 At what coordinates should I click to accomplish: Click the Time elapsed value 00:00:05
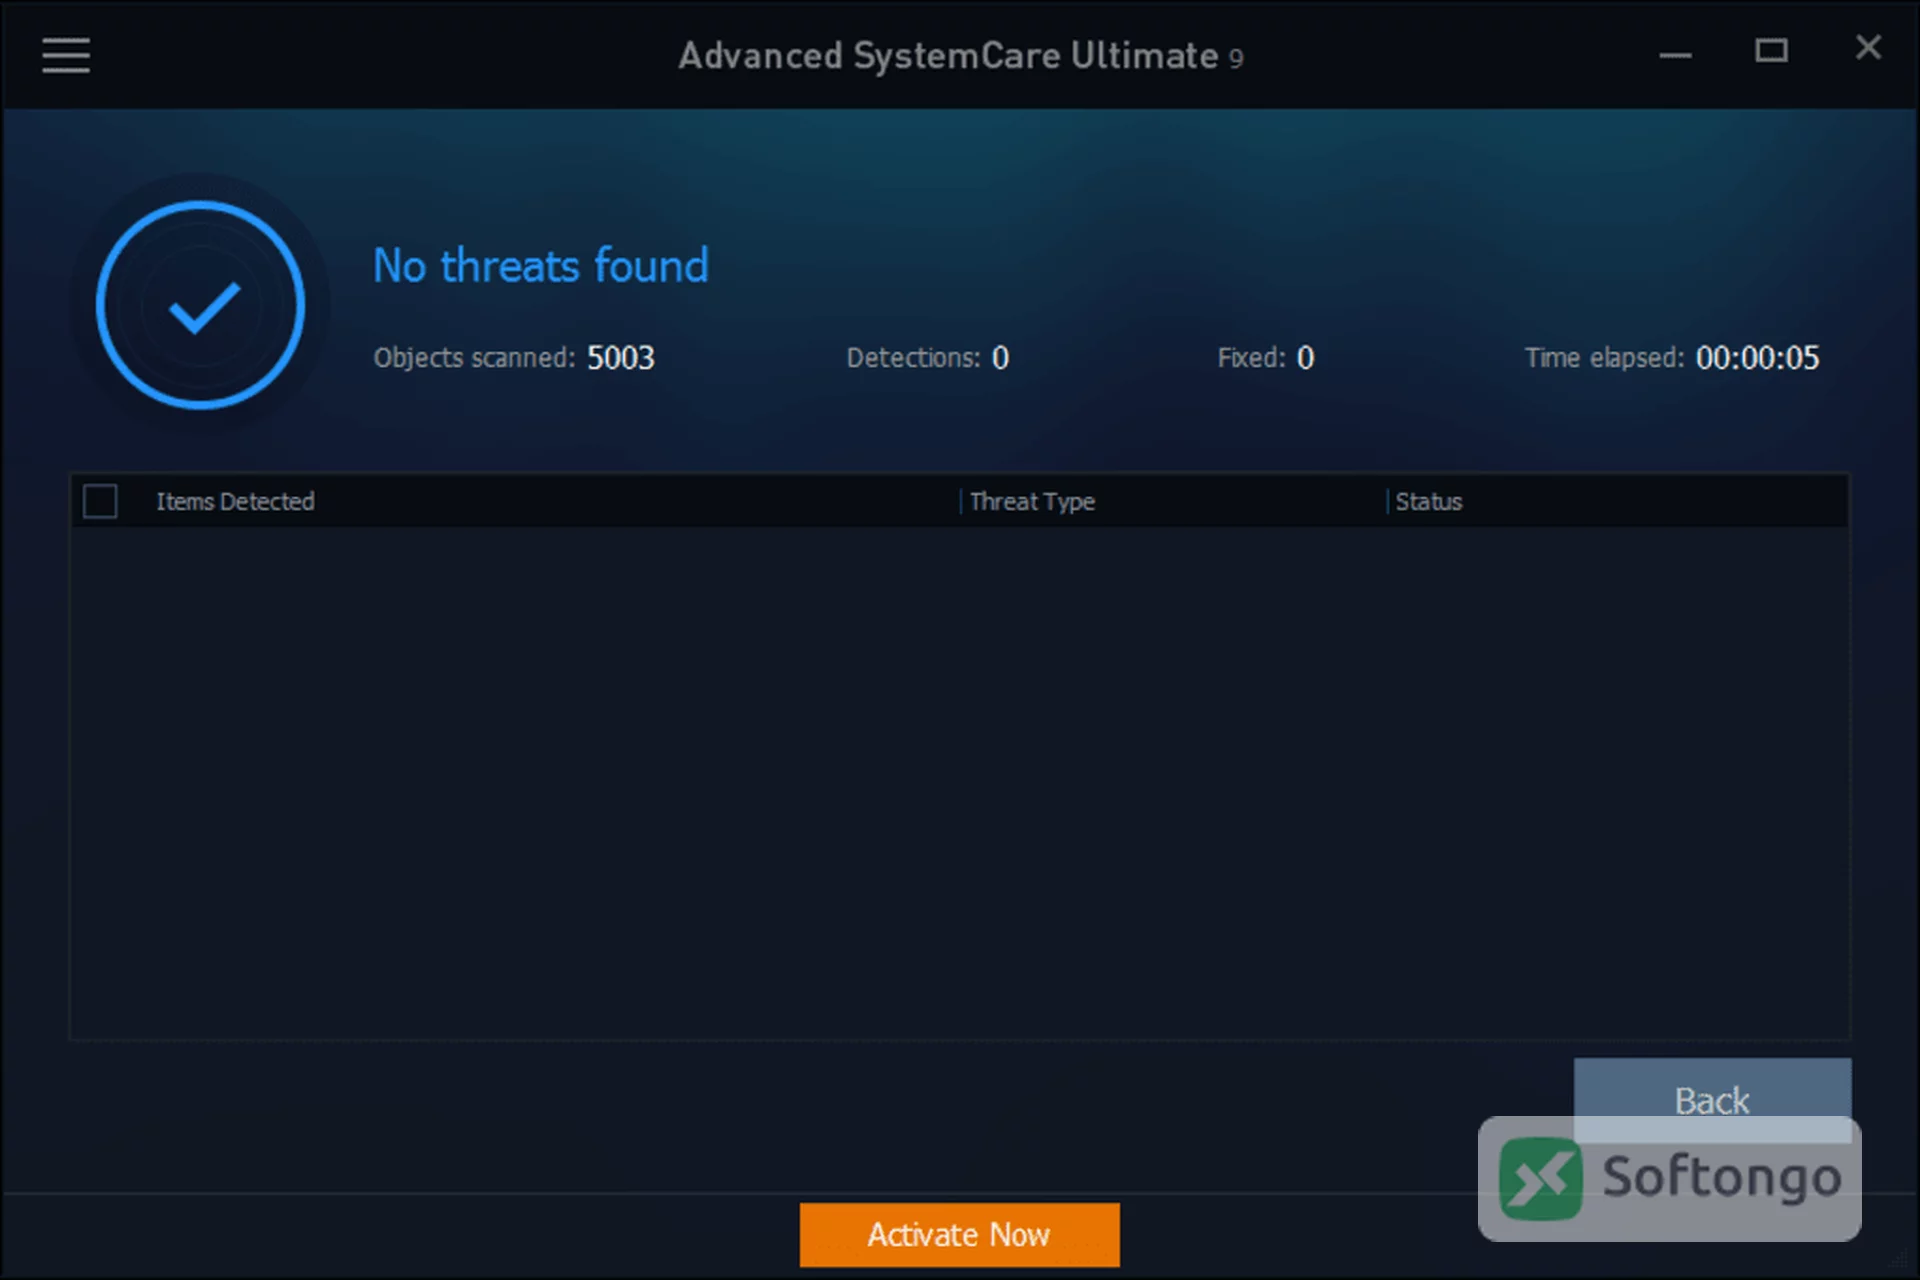(1757, 358)
